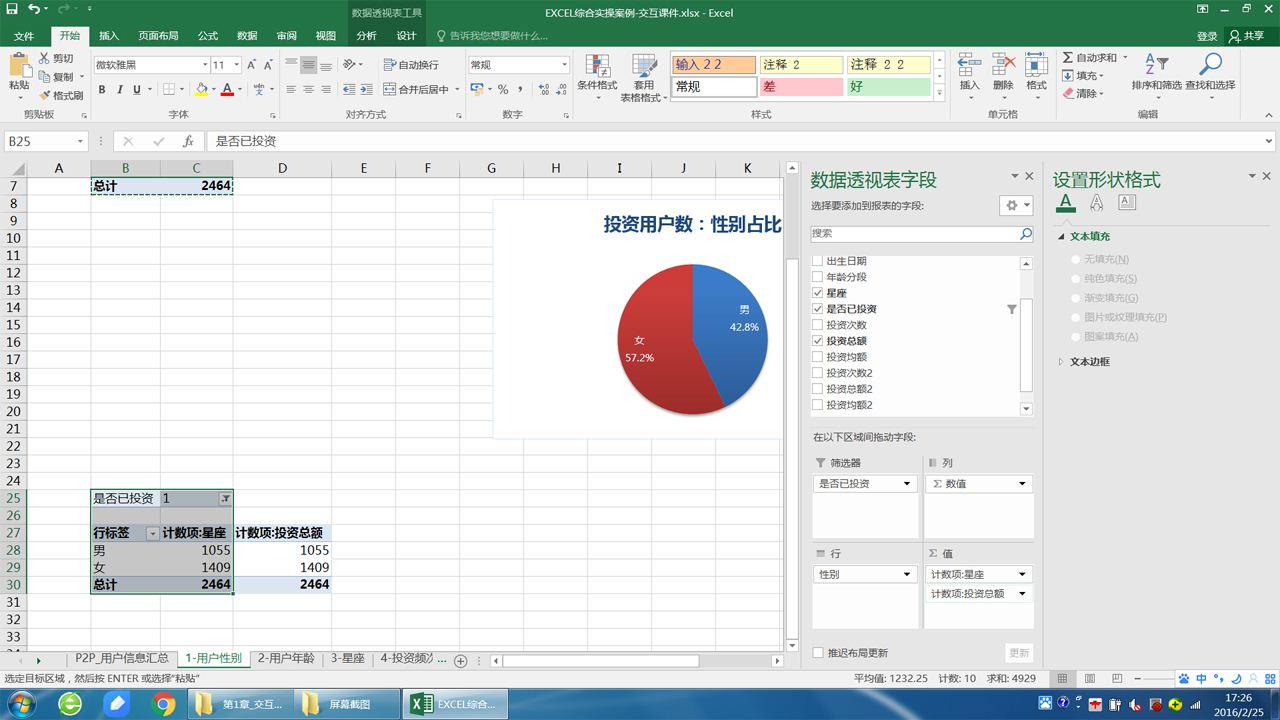
Task: Switch to the 插入 Insert ribbon tab
Action: tap(109, 36)
